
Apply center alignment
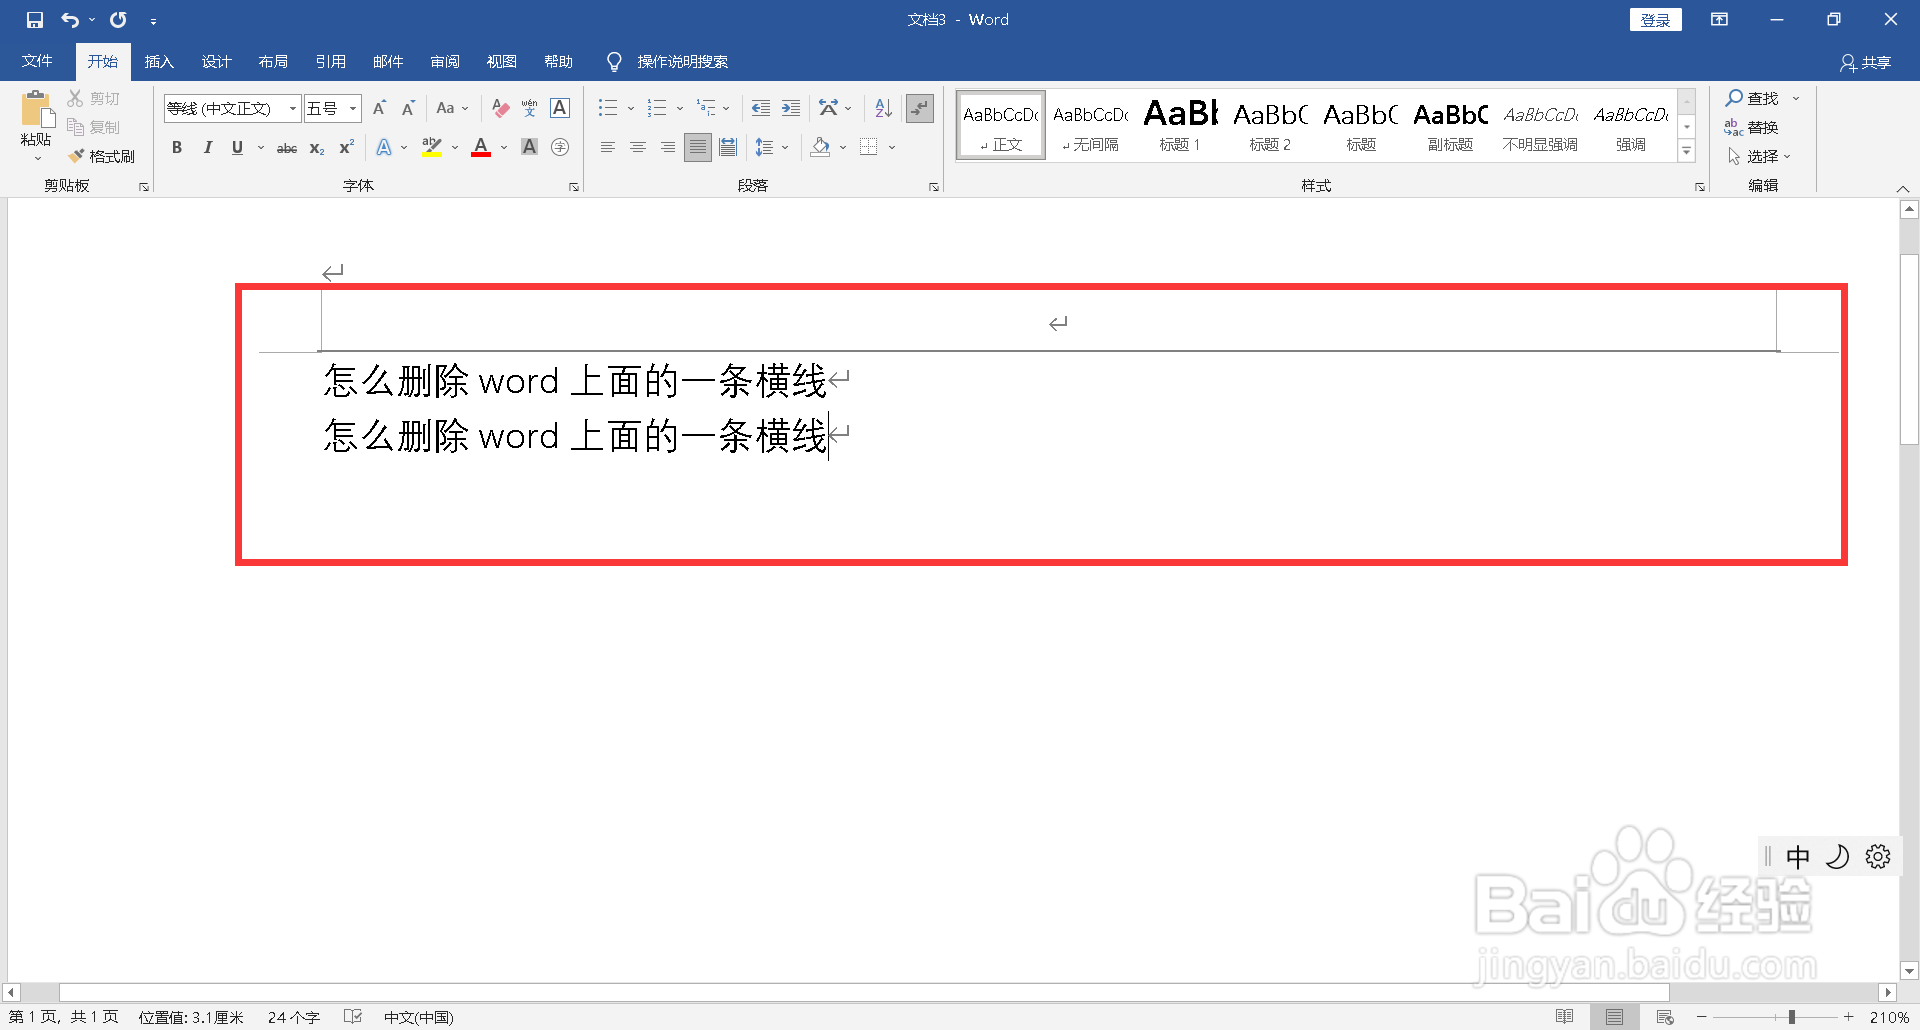point(637,147)
